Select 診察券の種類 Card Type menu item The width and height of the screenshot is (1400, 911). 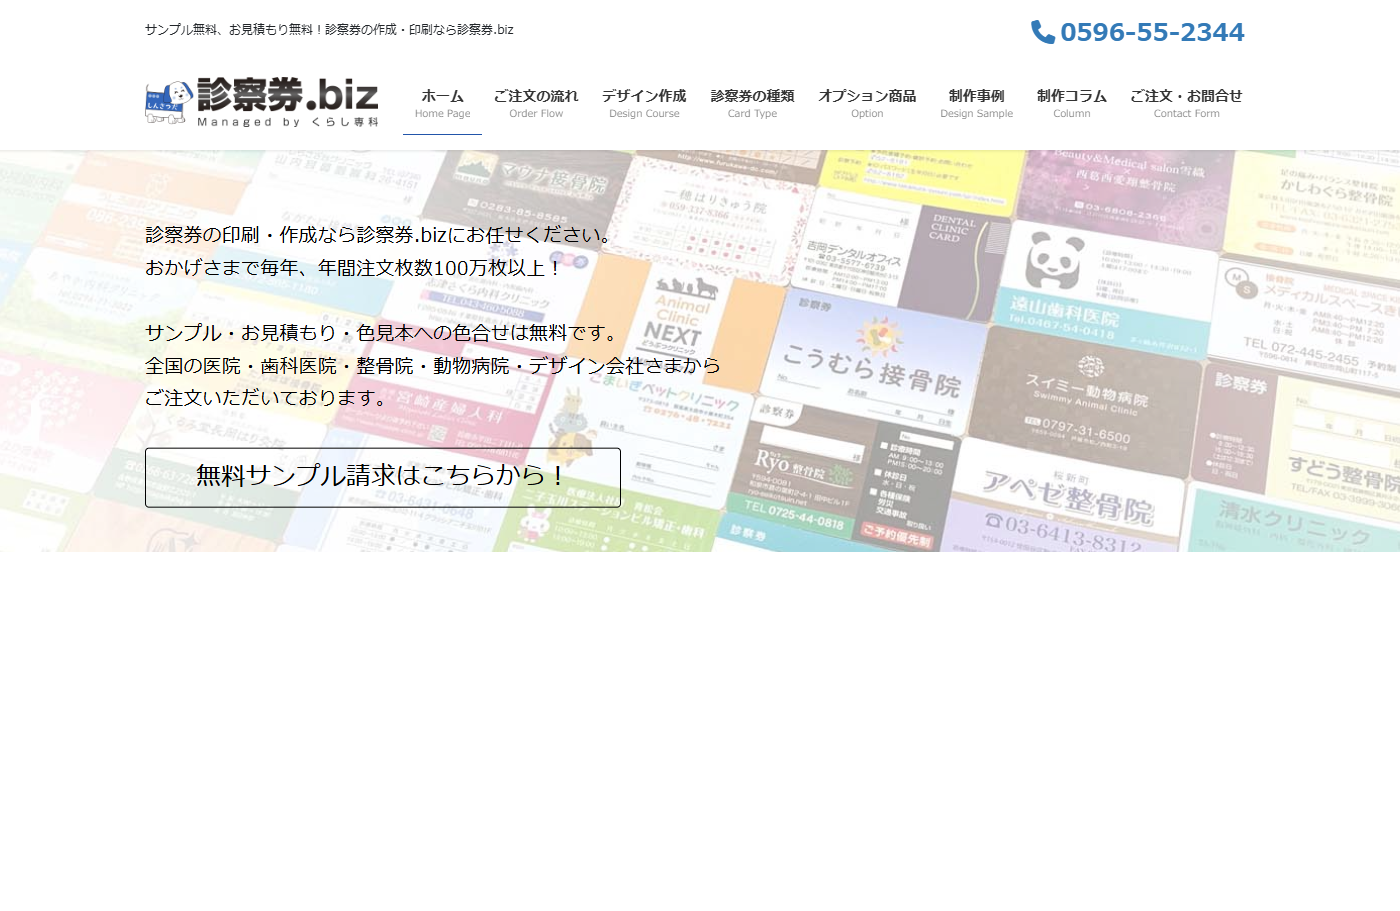pyautogui.click(x=752, y=103)
